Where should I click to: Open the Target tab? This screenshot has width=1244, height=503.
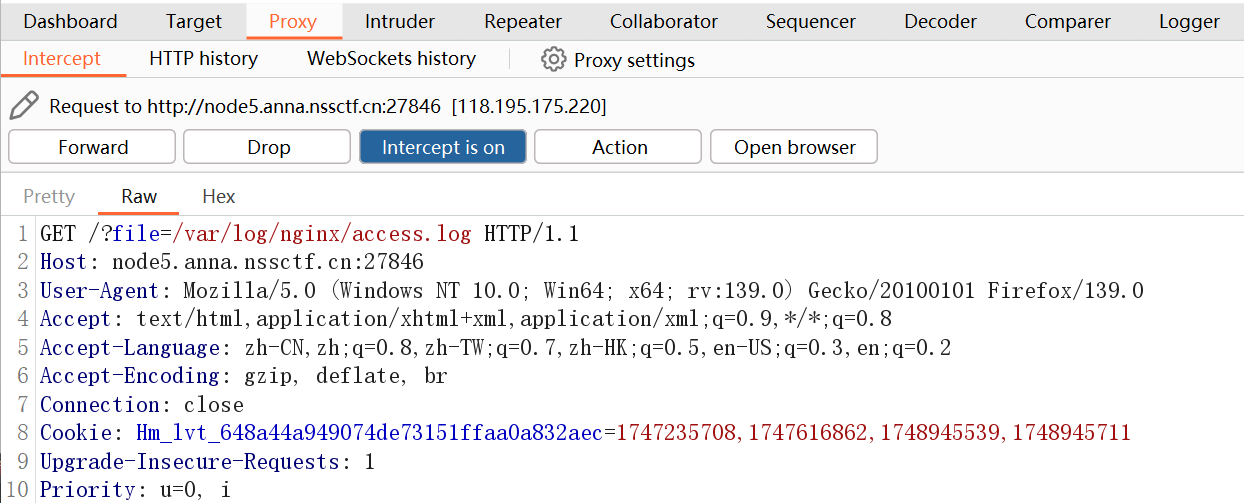click(194, 21)
